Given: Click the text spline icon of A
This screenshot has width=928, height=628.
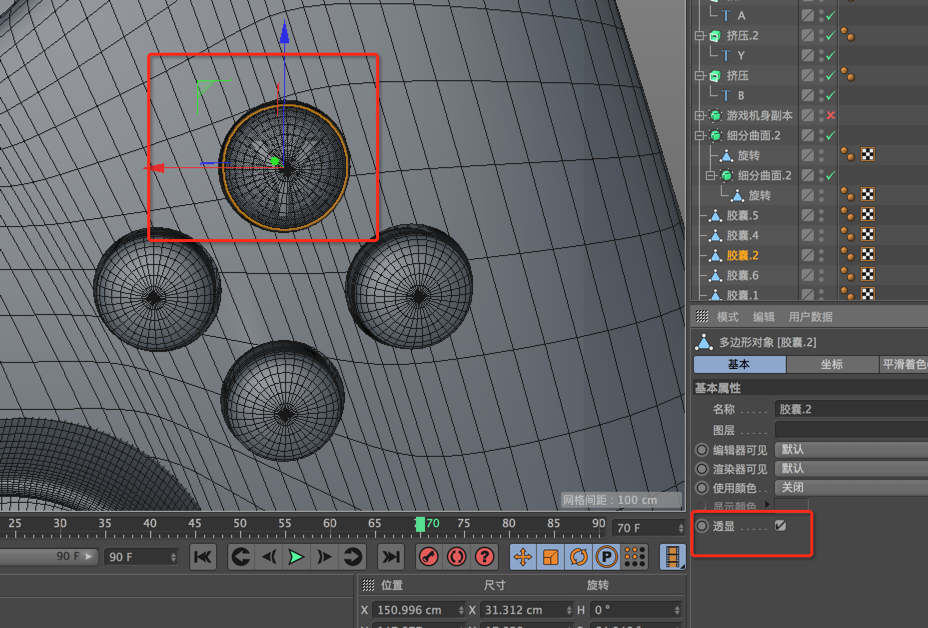Looking at the screenshot, I should point(726,16).
